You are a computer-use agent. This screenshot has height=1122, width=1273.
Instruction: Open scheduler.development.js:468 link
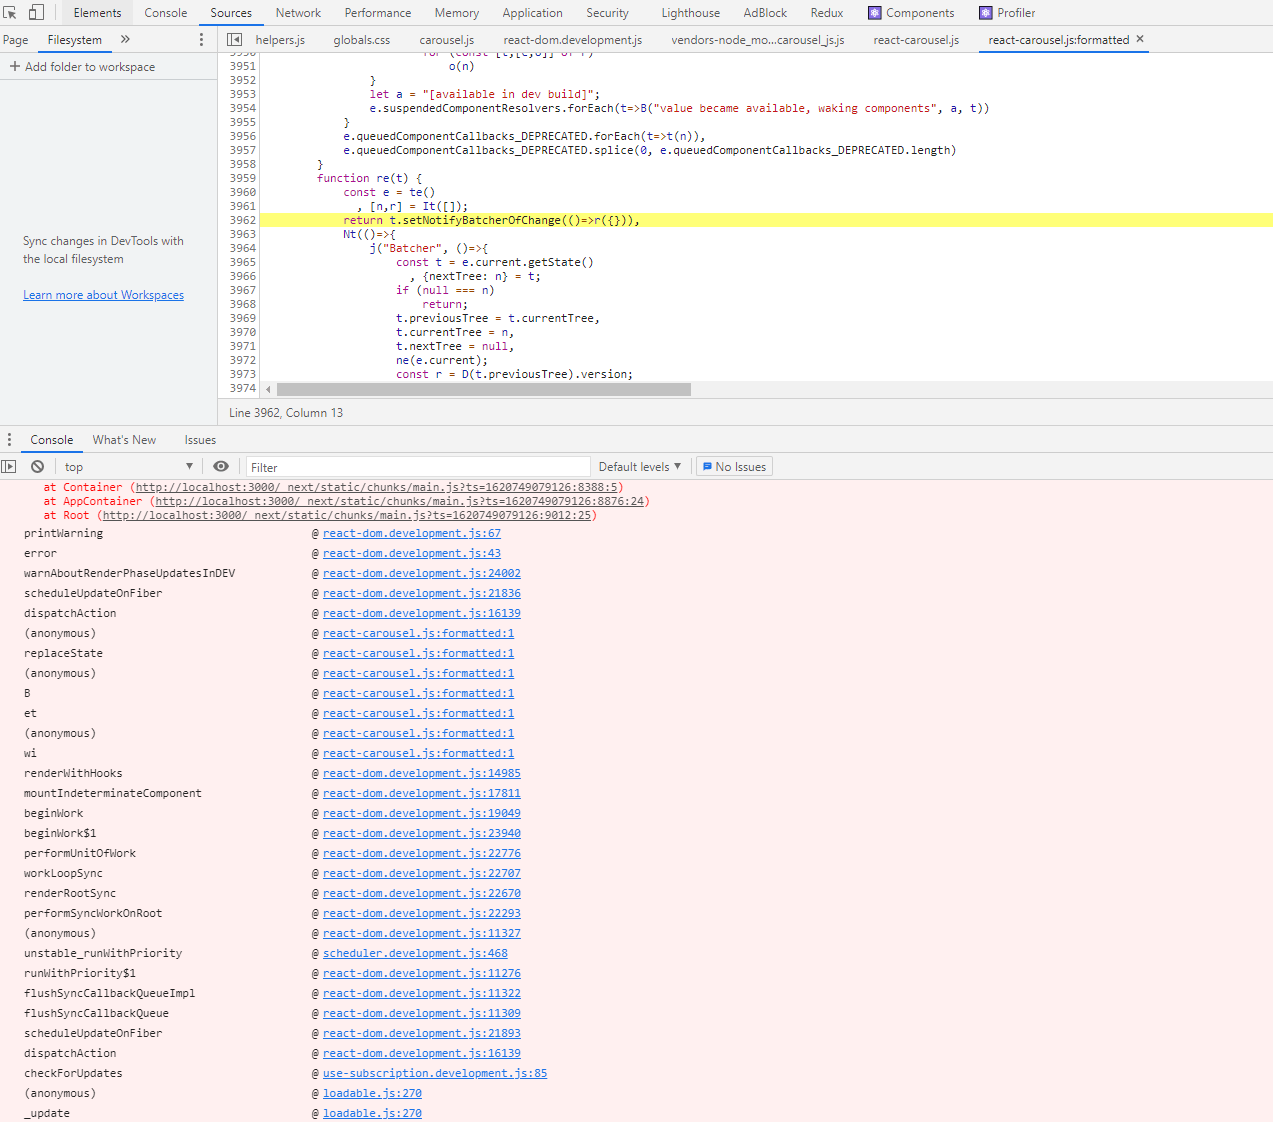tap(415, 953)
